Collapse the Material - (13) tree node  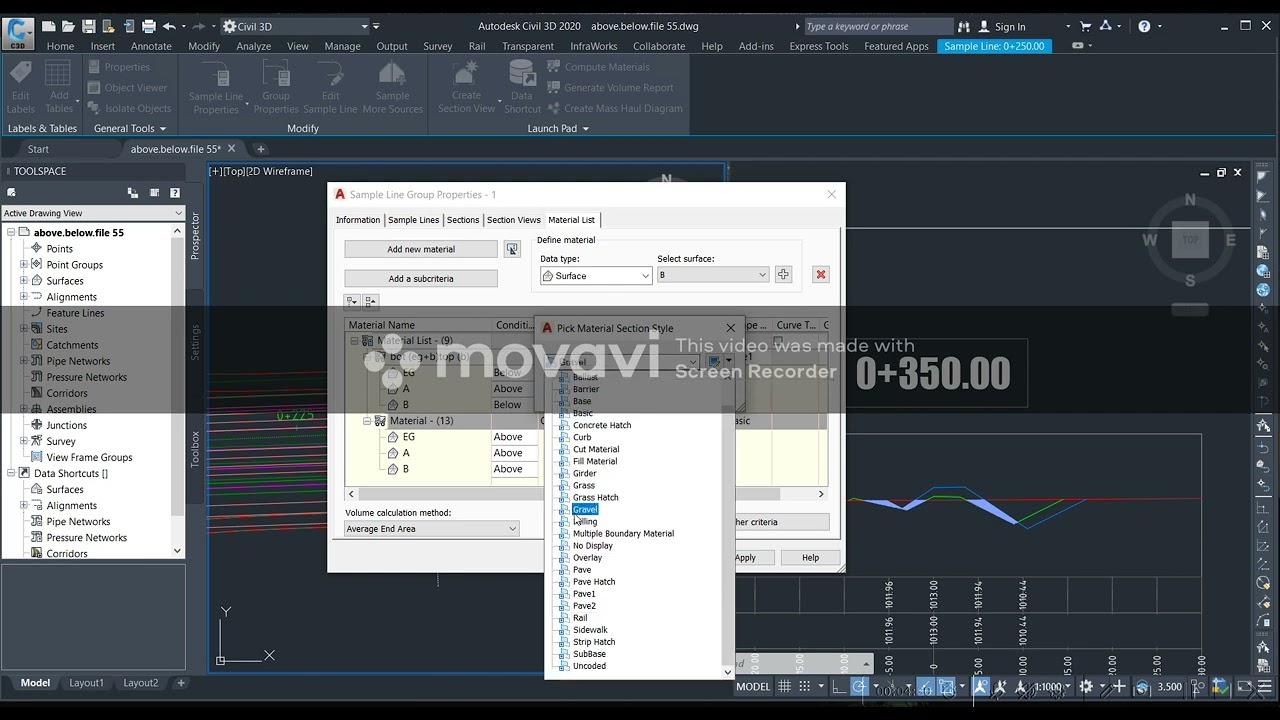[x=367, y=421]
